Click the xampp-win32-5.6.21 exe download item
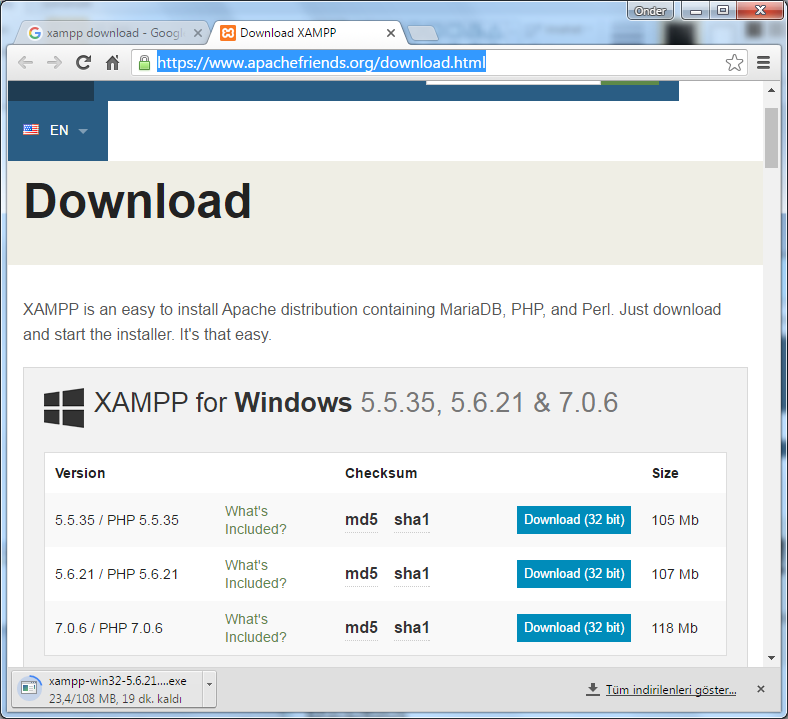This screenshot has width=788, height=719. 108,689
